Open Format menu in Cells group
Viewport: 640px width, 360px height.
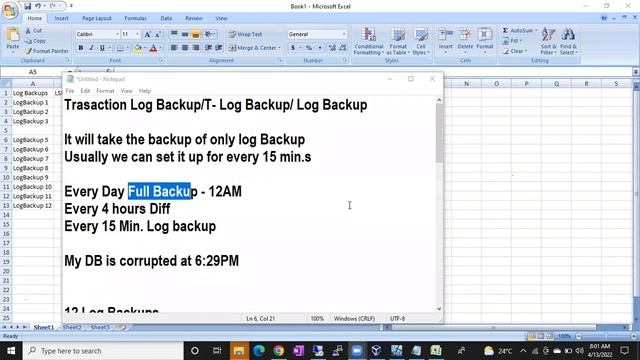coord(485,41)
